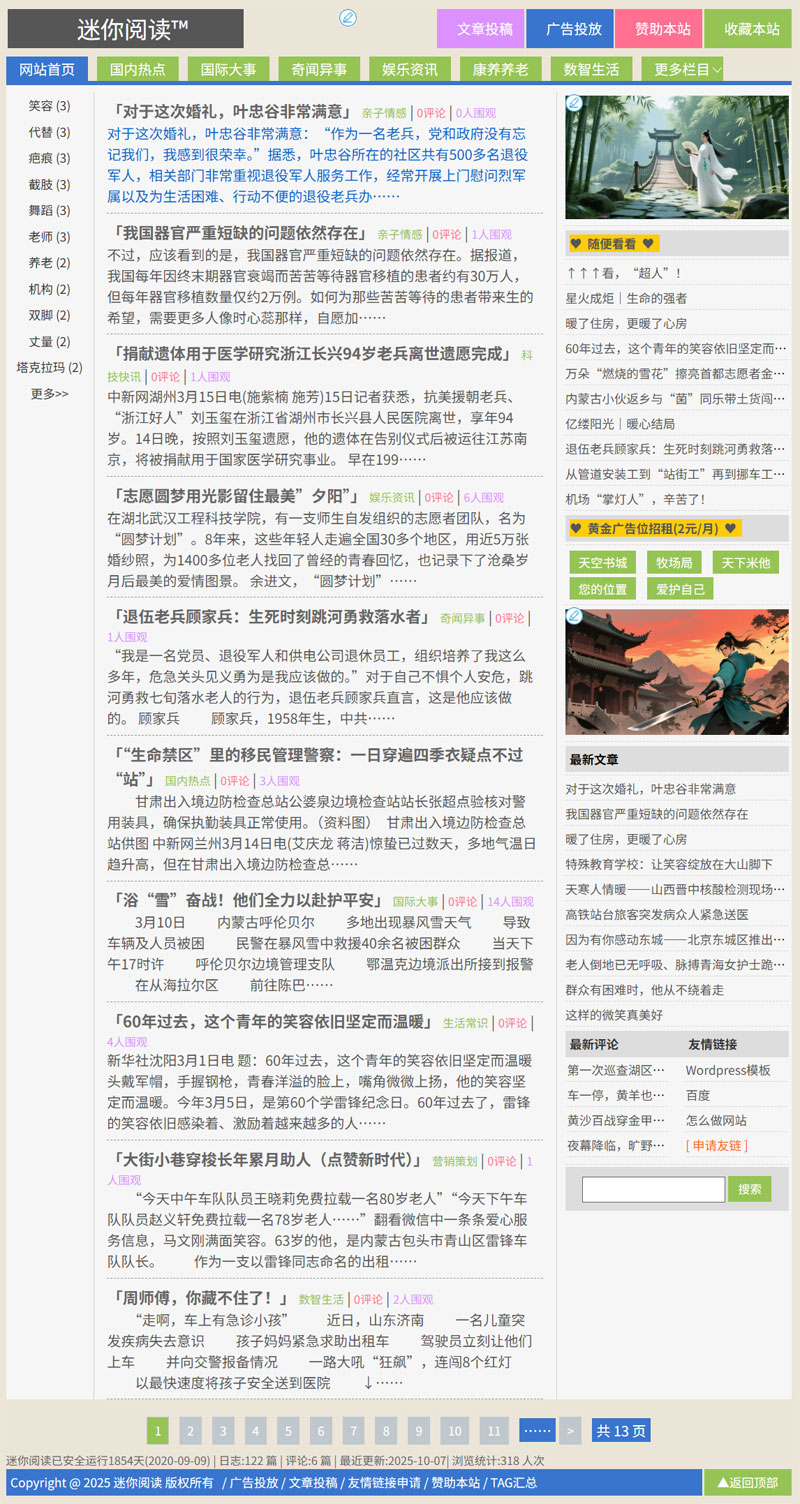The image size is (800, 1504).
Task: Expand the 更多栏目 dropdown
Action: tap(683, 69)
